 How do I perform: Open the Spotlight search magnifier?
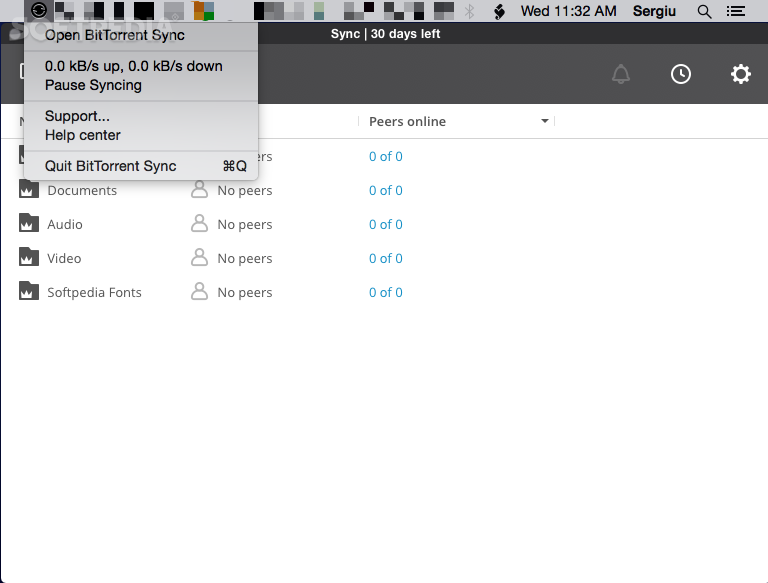click(704, 11)
